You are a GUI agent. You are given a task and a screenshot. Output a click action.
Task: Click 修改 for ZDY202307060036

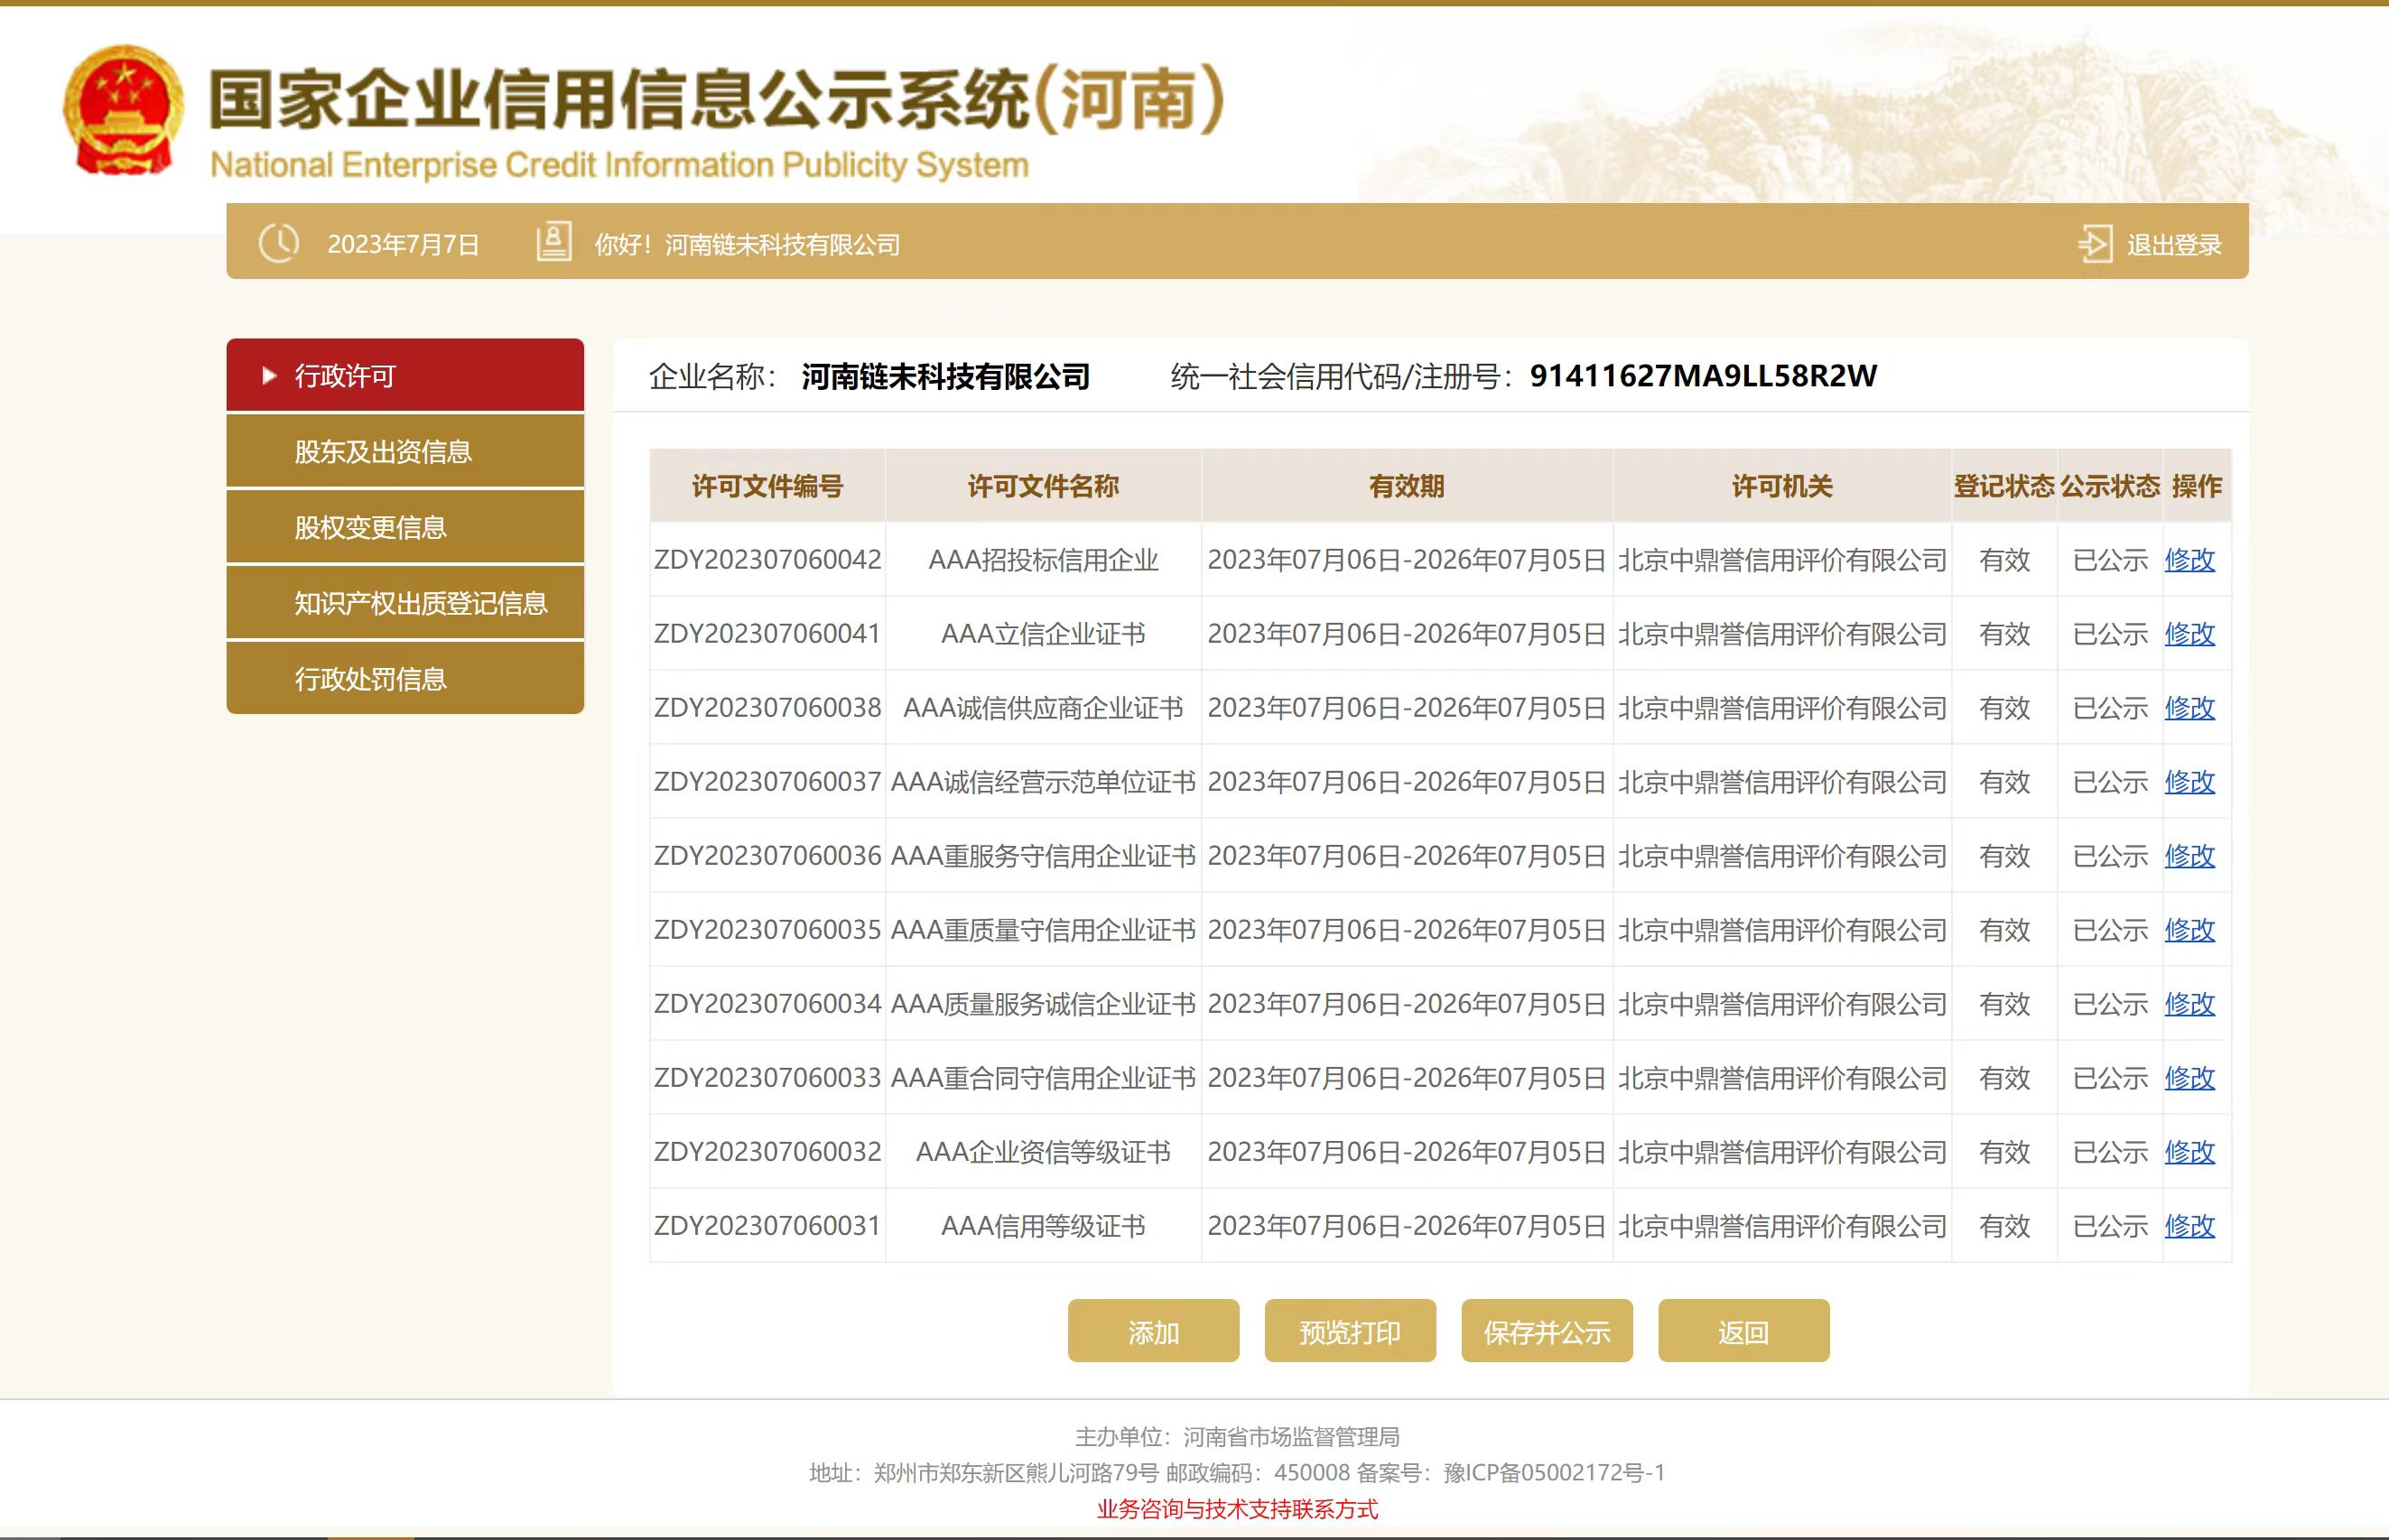point(2190,856)
